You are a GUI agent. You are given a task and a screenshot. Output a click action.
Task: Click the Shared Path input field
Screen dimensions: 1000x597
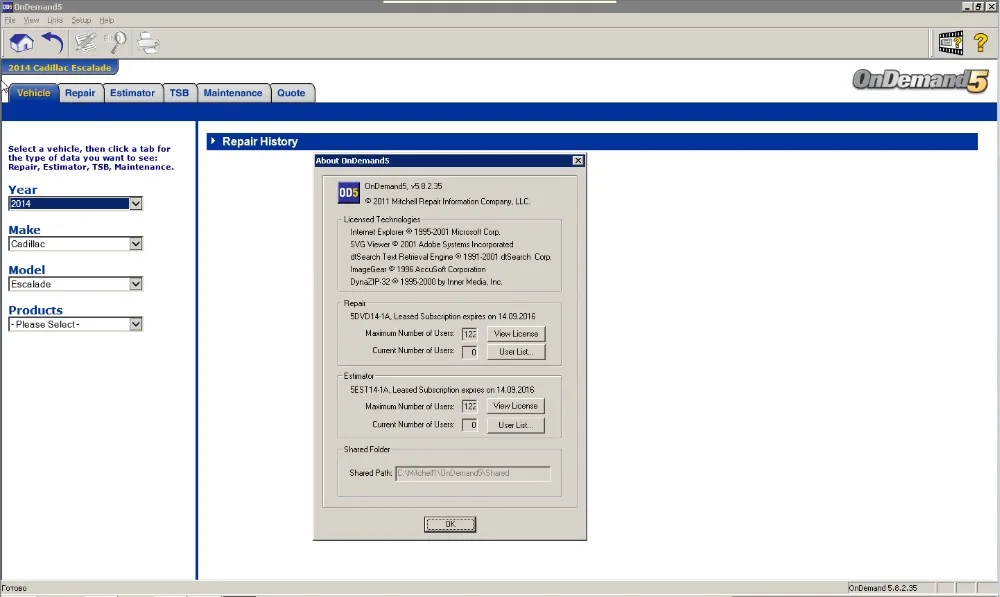tap(473, 473)
